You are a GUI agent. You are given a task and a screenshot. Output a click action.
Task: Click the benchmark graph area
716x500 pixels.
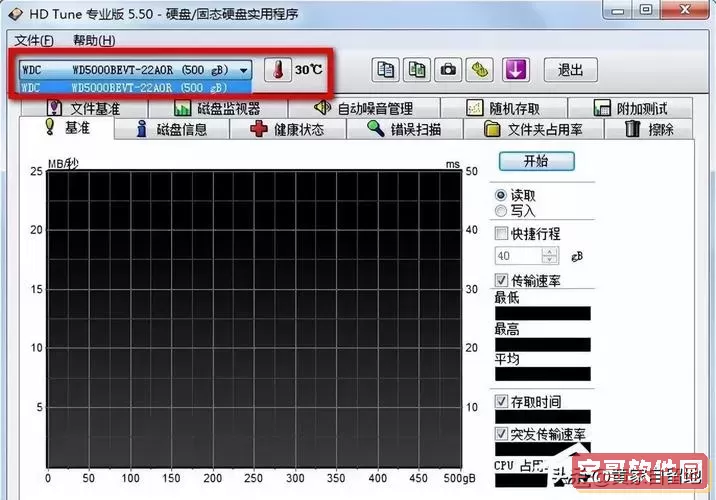tap(254, 319)
